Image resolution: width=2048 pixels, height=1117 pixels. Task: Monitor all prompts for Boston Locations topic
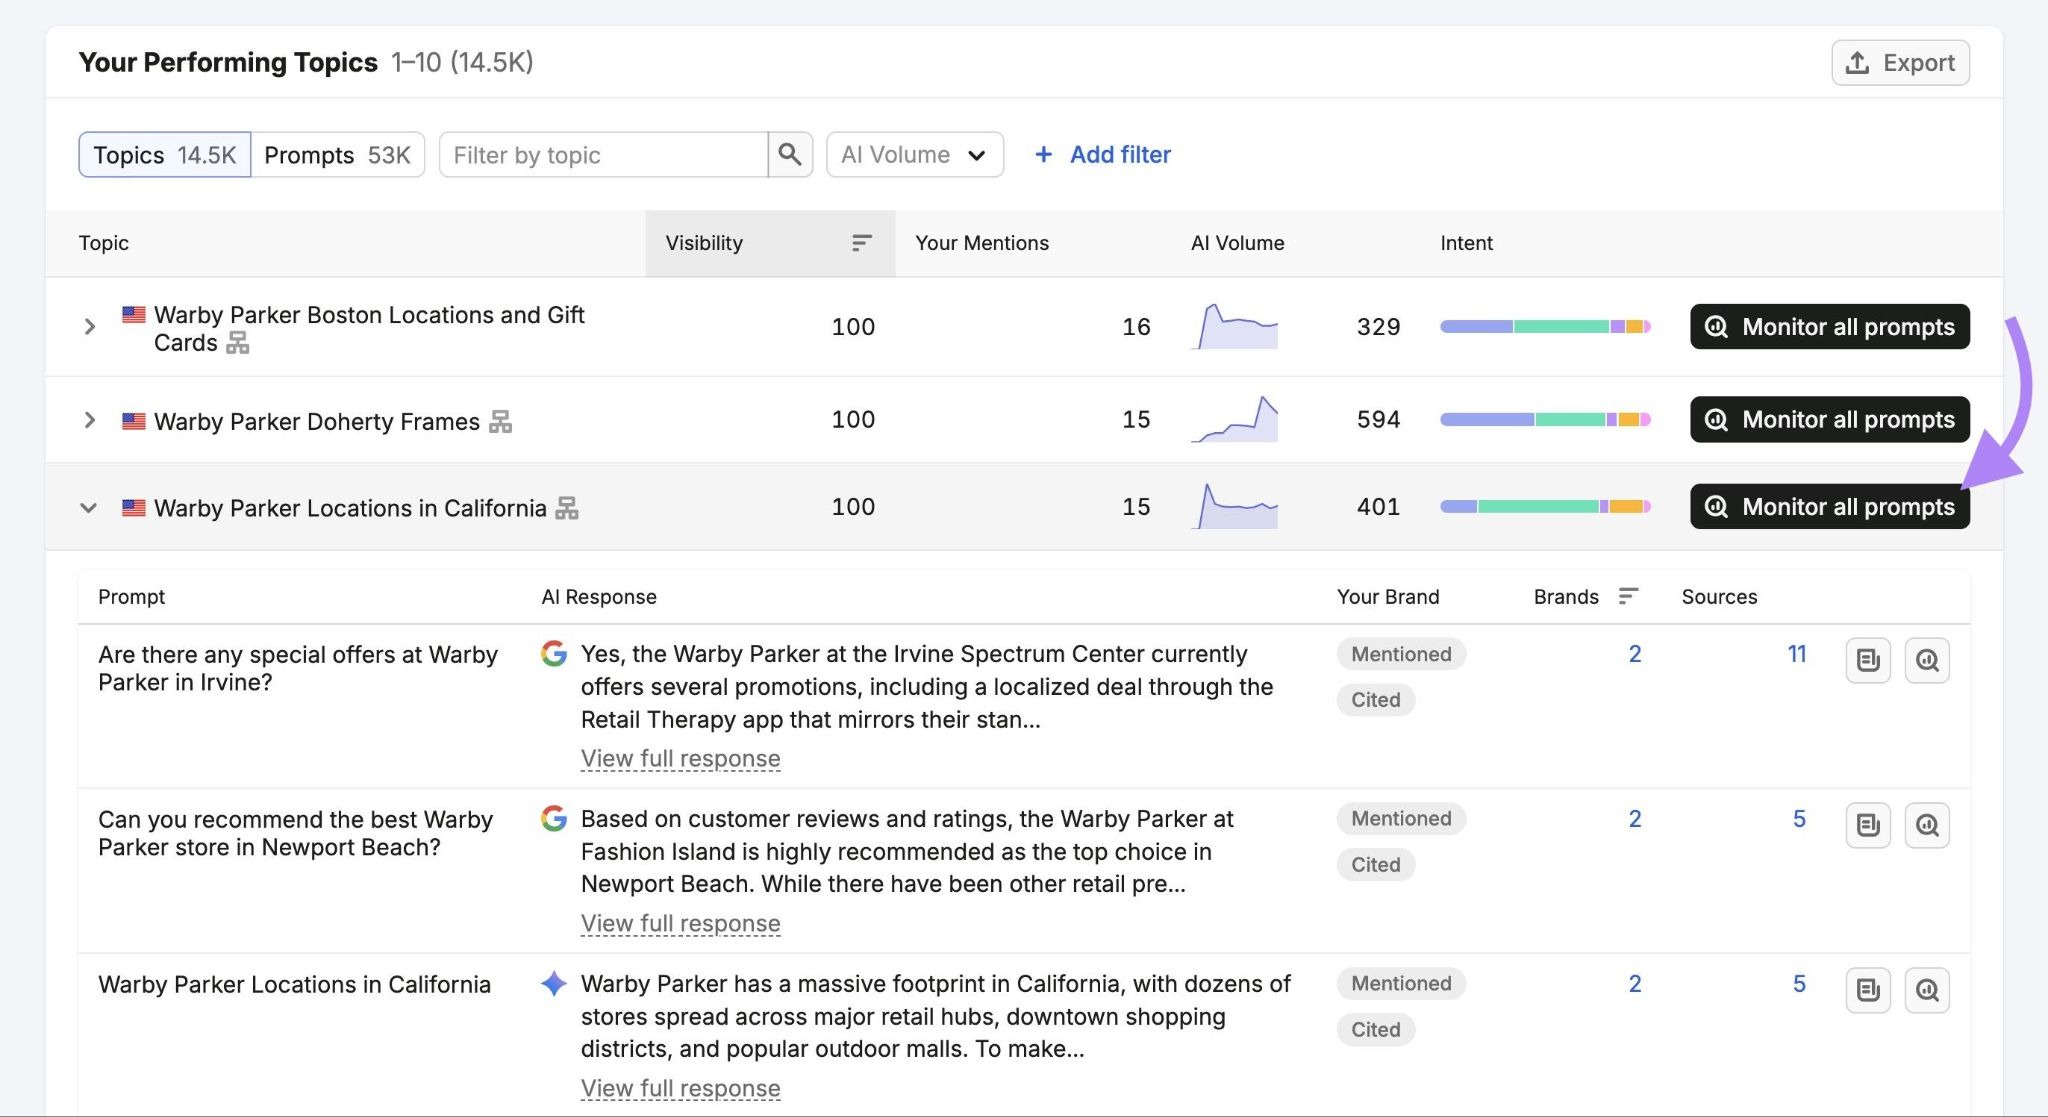(1830, 327)
